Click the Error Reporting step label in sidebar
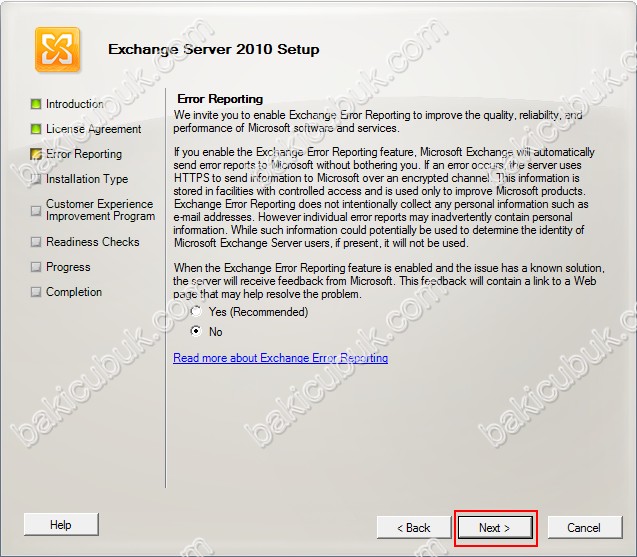637x557 pixels. coord(84,154)
